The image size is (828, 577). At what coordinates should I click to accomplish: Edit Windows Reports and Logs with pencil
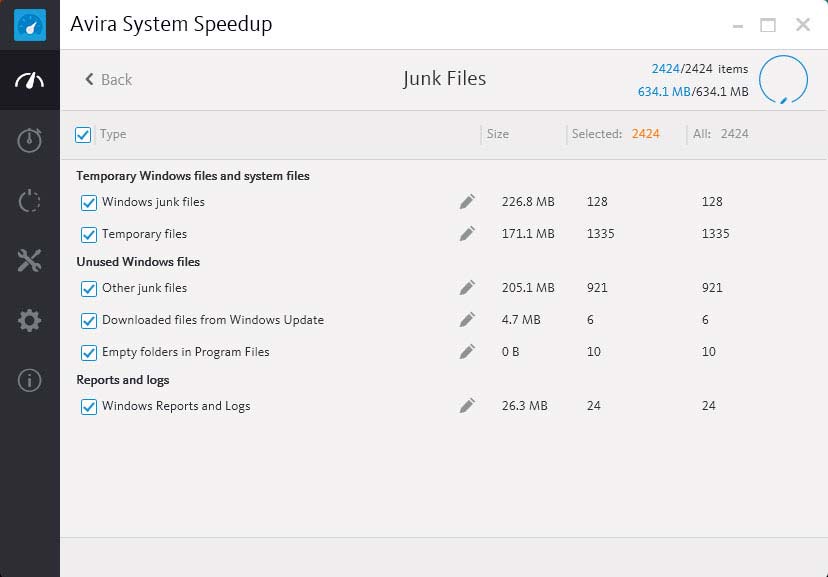point(467,406)
